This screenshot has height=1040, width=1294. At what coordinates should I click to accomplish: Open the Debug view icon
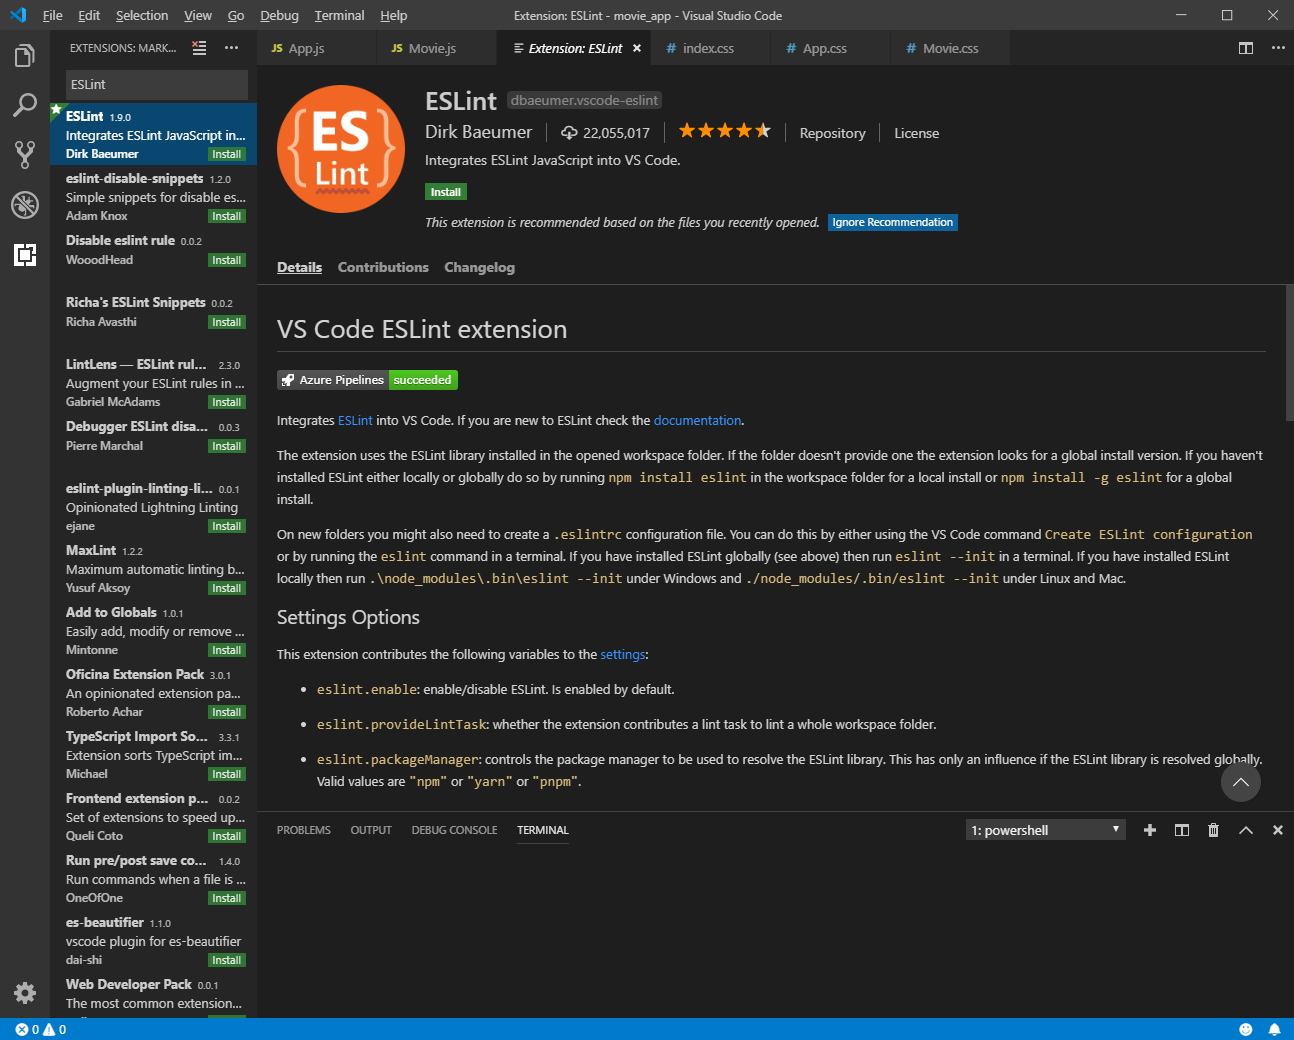[25, 204]
